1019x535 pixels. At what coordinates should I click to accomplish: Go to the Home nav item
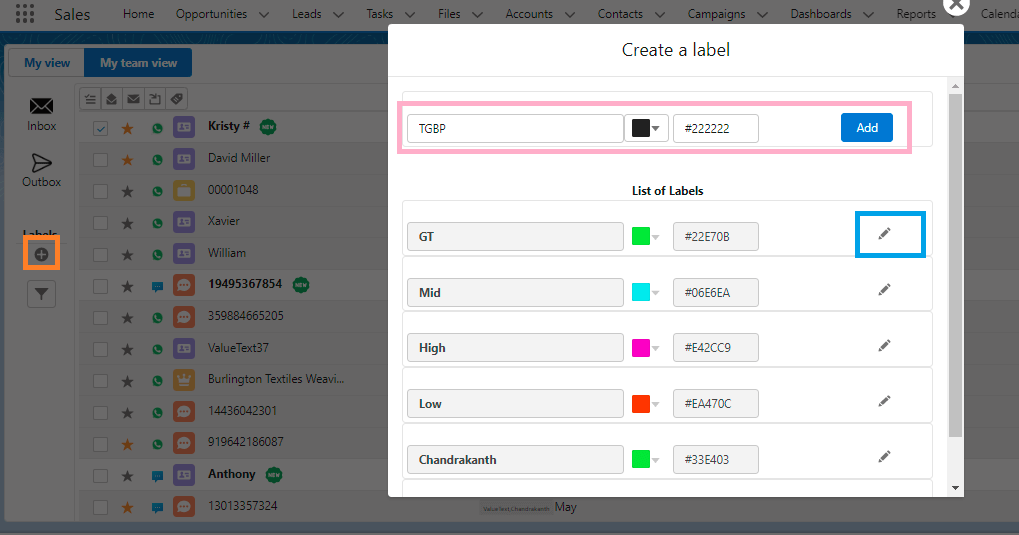[x=138, y=14]
